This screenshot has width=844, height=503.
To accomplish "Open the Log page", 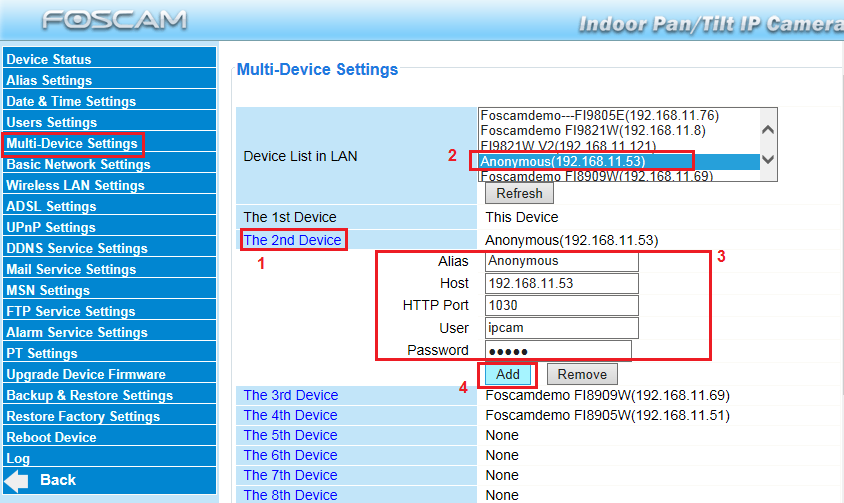I will pyautogui.click(x=109, y=458).
